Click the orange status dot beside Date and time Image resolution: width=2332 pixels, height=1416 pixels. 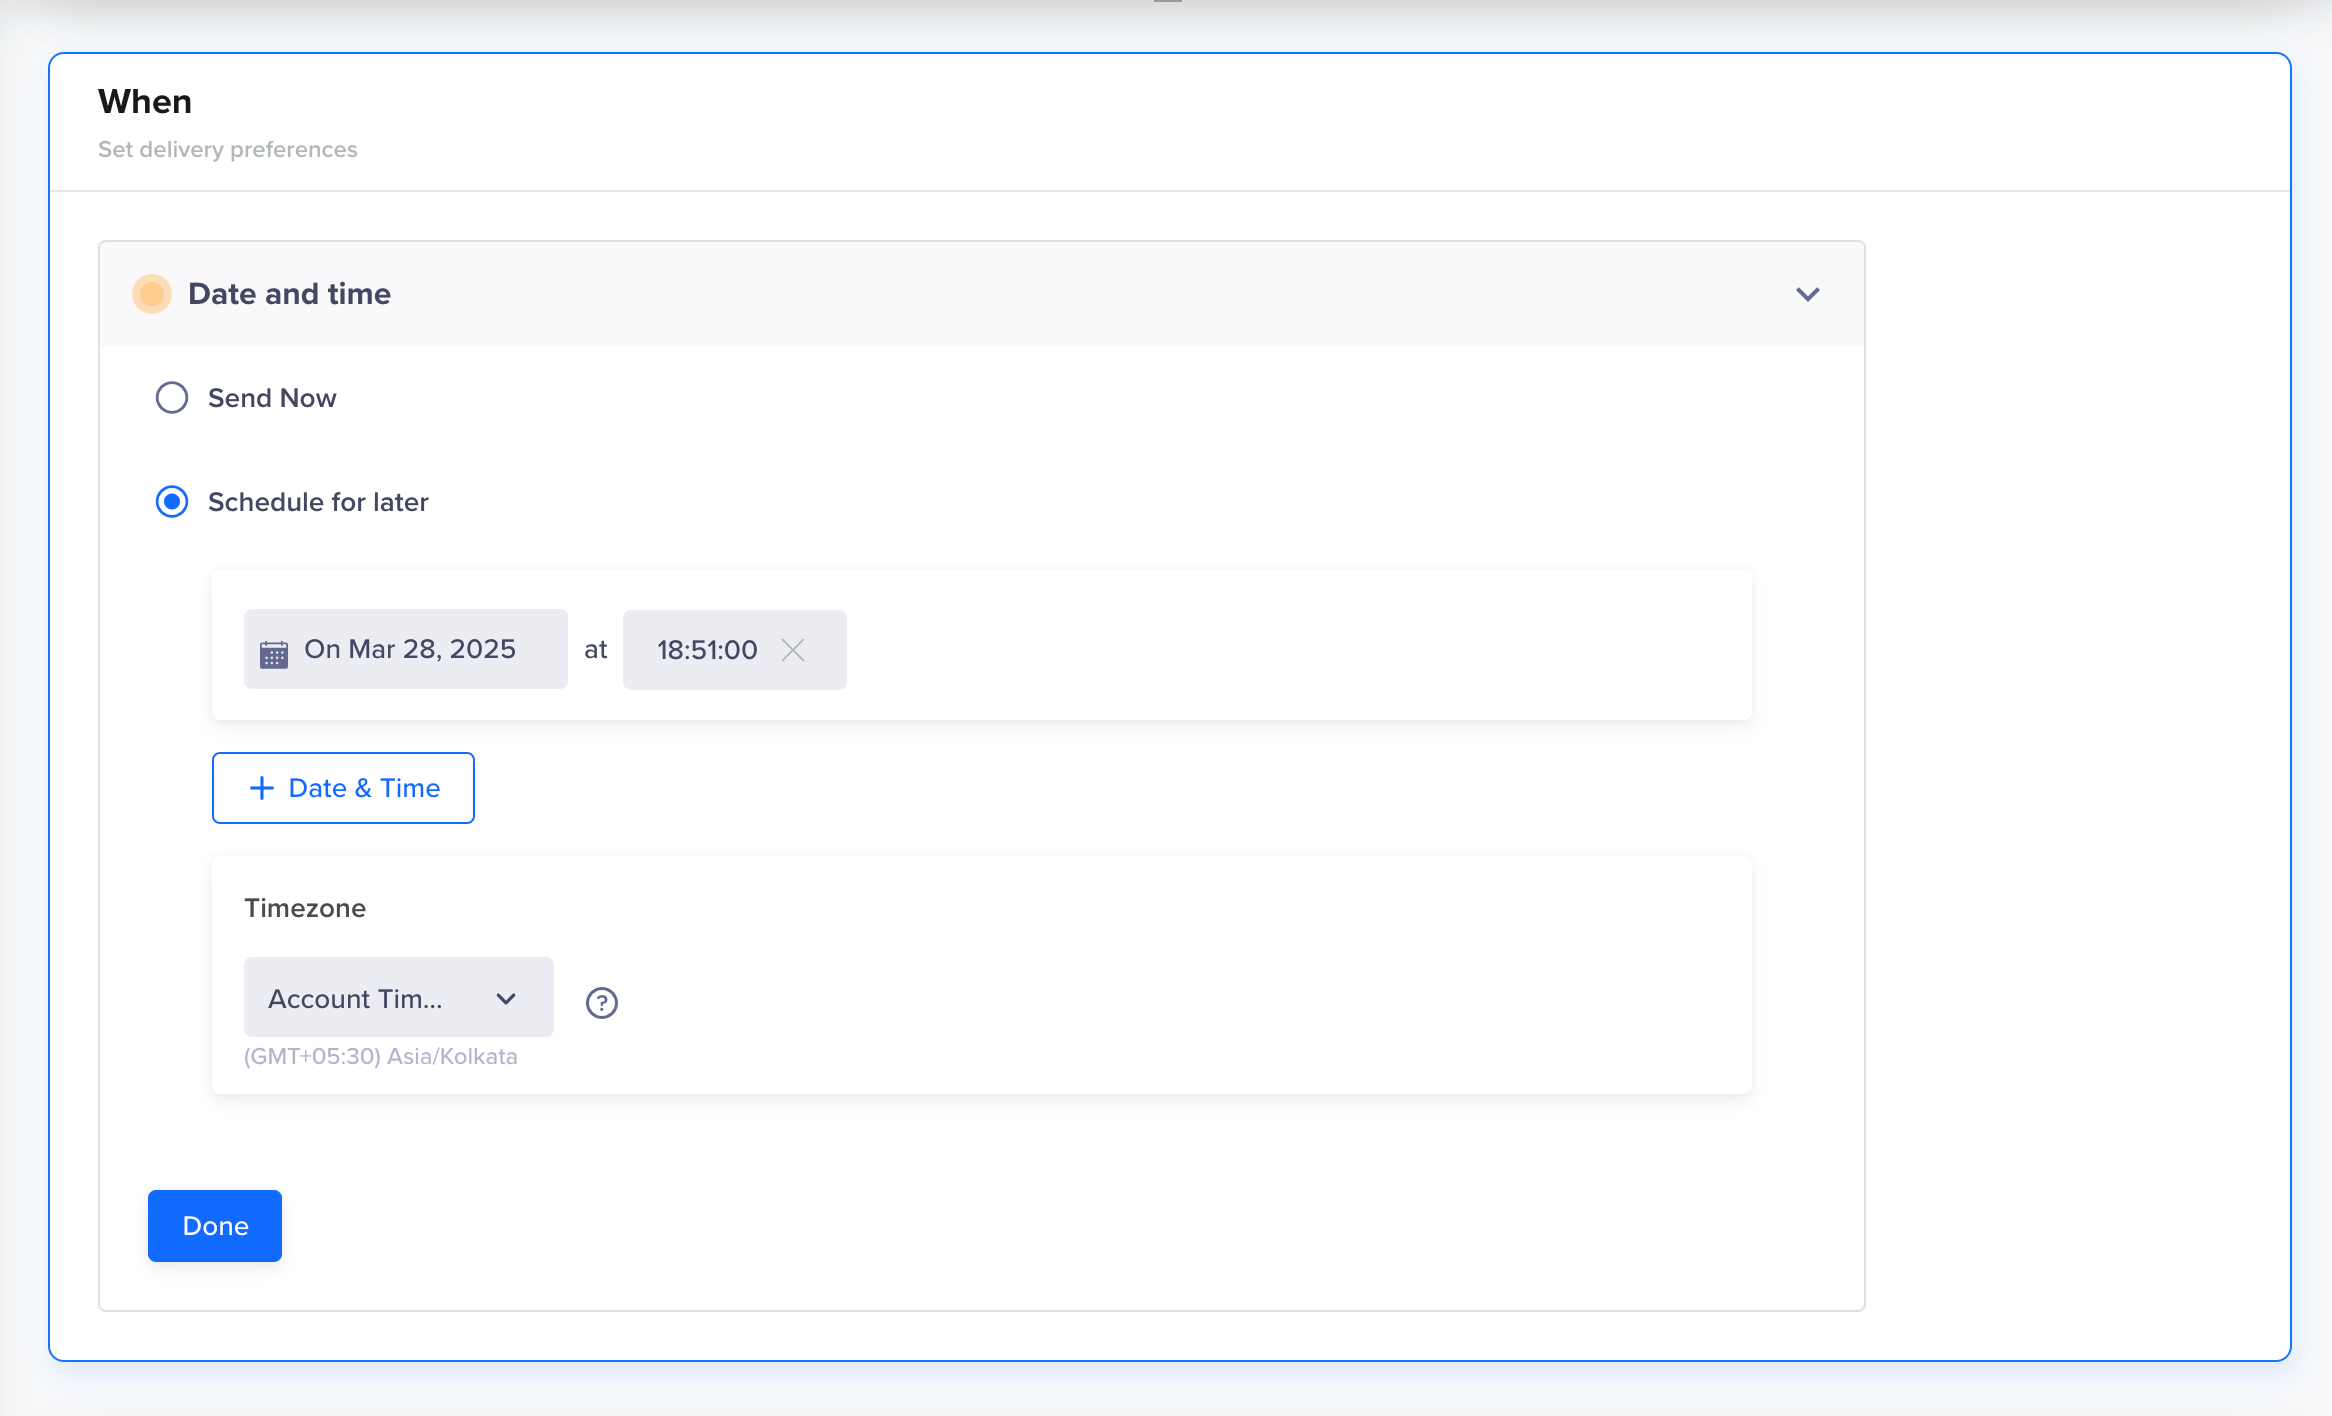point(152,294)
